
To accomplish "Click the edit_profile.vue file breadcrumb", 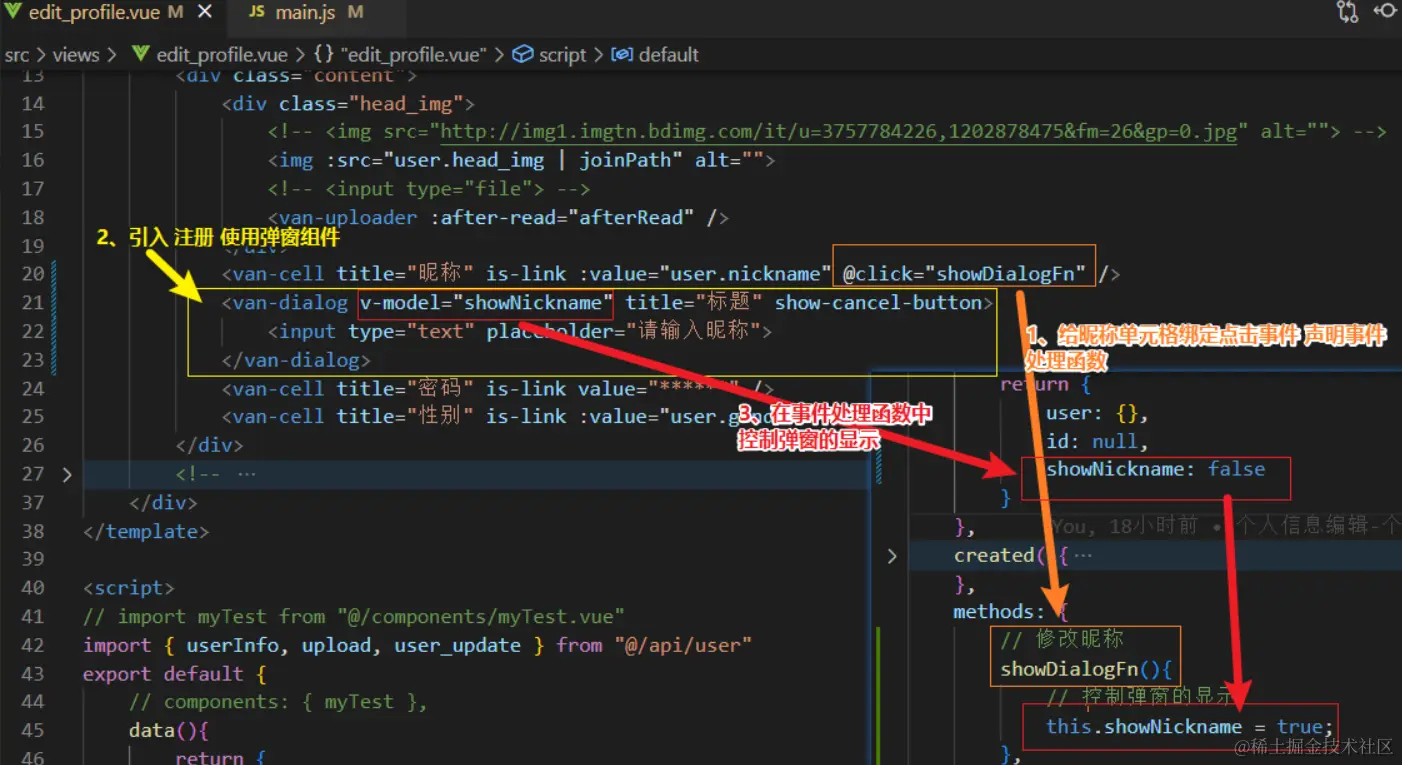I will coord(221,55).
